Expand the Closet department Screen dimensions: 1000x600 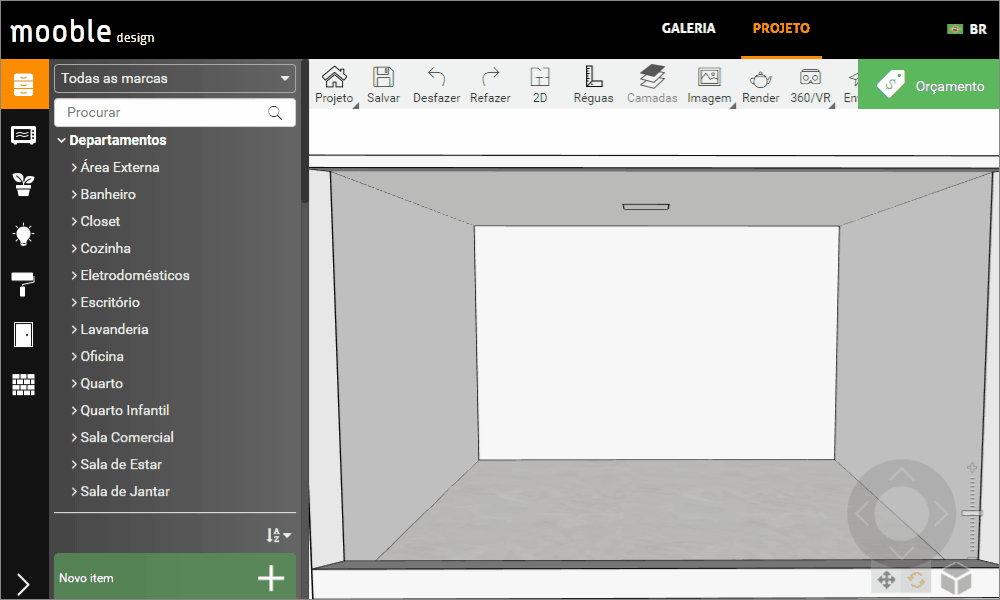coord(95,221)
